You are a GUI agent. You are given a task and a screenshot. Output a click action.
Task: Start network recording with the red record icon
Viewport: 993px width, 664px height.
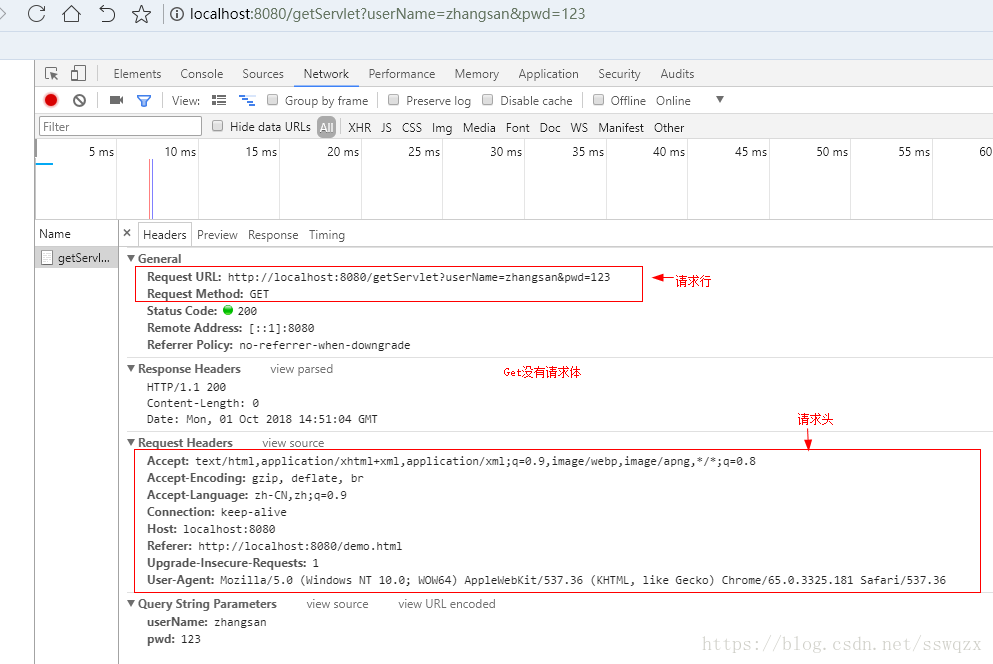coord(51,100)
